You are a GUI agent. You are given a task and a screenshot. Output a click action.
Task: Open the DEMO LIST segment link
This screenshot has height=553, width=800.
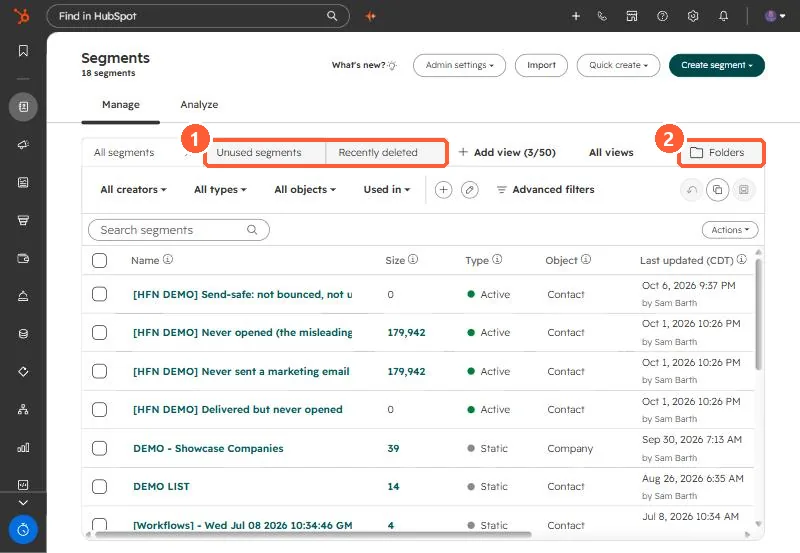[x=161, y=487]
